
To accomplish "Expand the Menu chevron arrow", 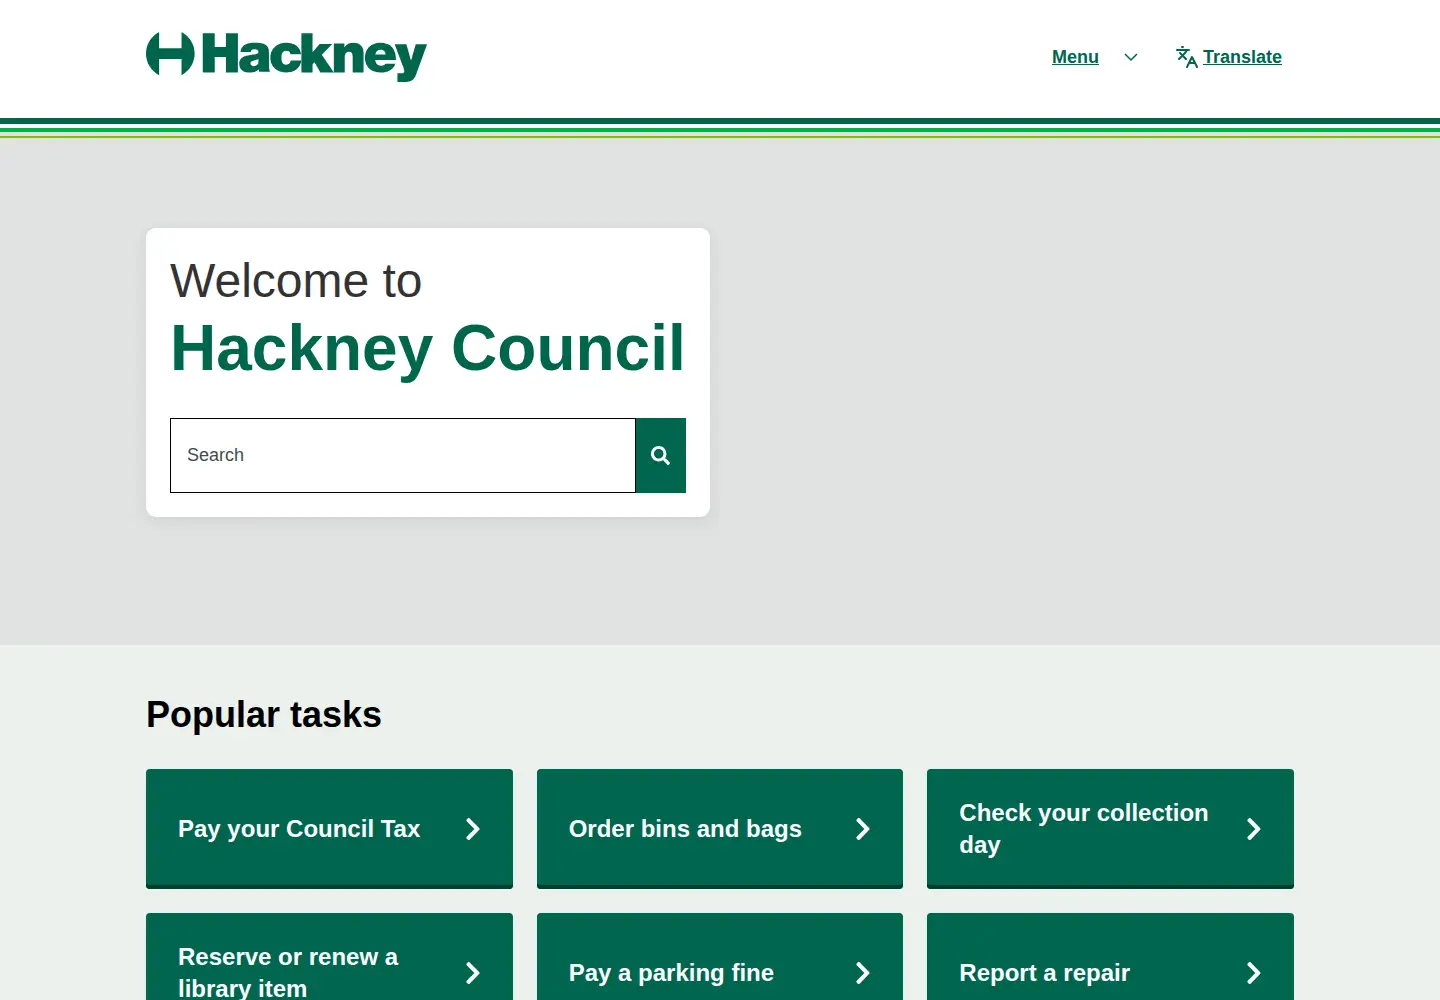I will (x=1131, y=57).
